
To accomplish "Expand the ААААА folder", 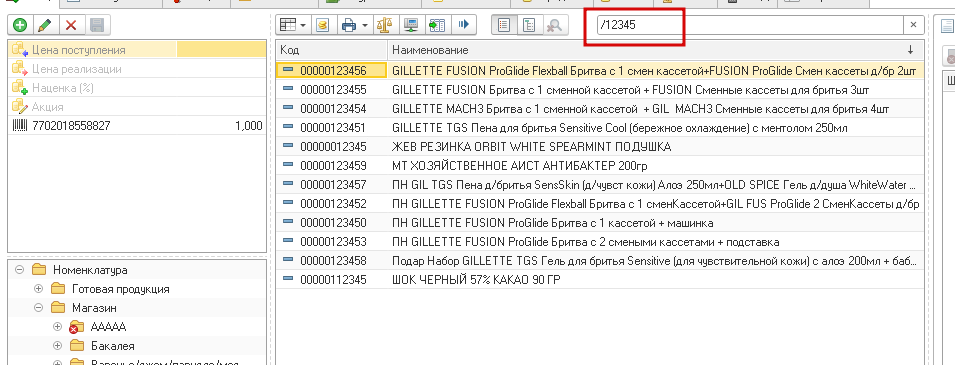I will [58, 327].
